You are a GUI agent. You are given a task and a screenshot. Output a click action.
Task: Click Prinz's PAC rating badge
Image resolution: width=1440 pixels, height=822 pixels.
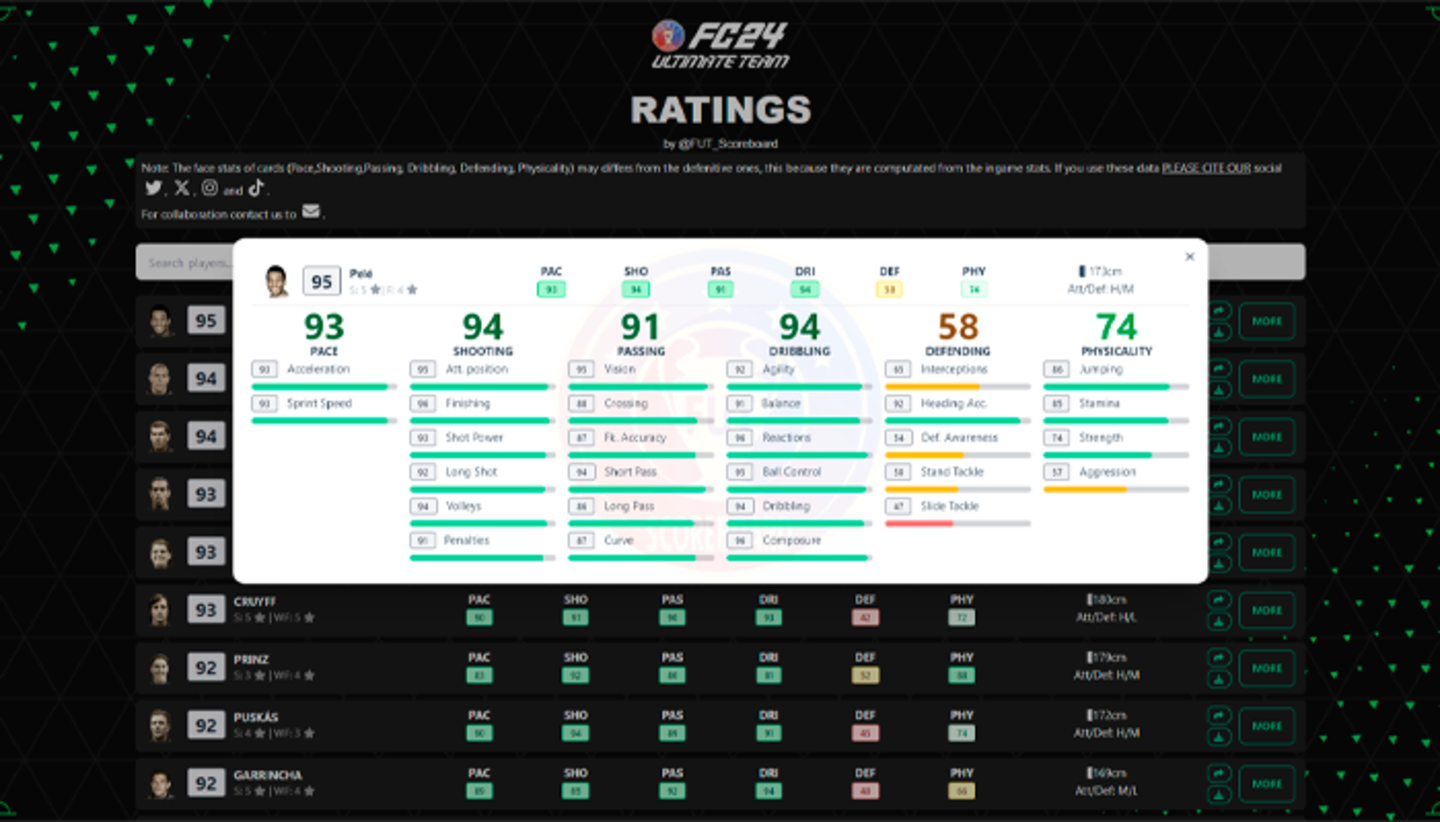pyautogui.click(x=479, y=676)
